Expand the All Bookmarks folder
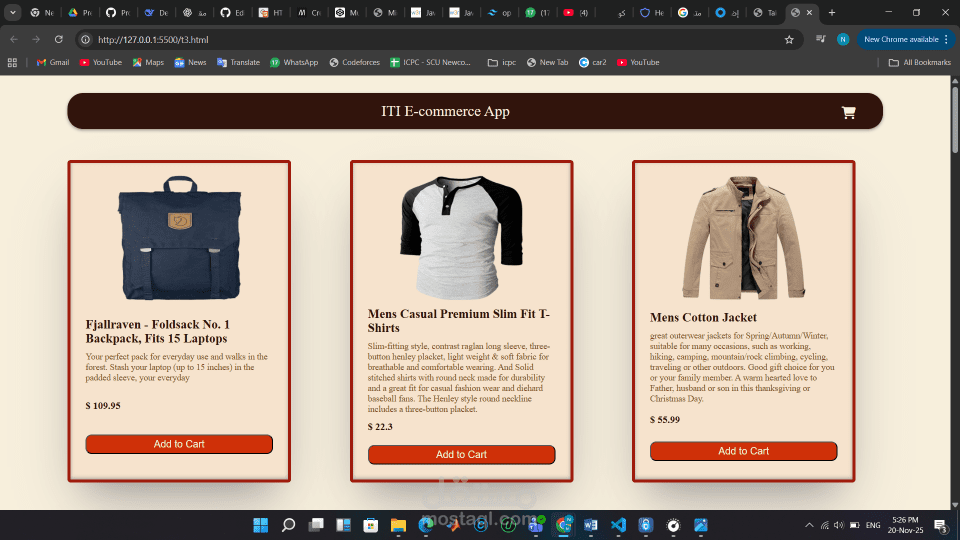The width and height of the screenshot is (960, 540). coord(920,62)
